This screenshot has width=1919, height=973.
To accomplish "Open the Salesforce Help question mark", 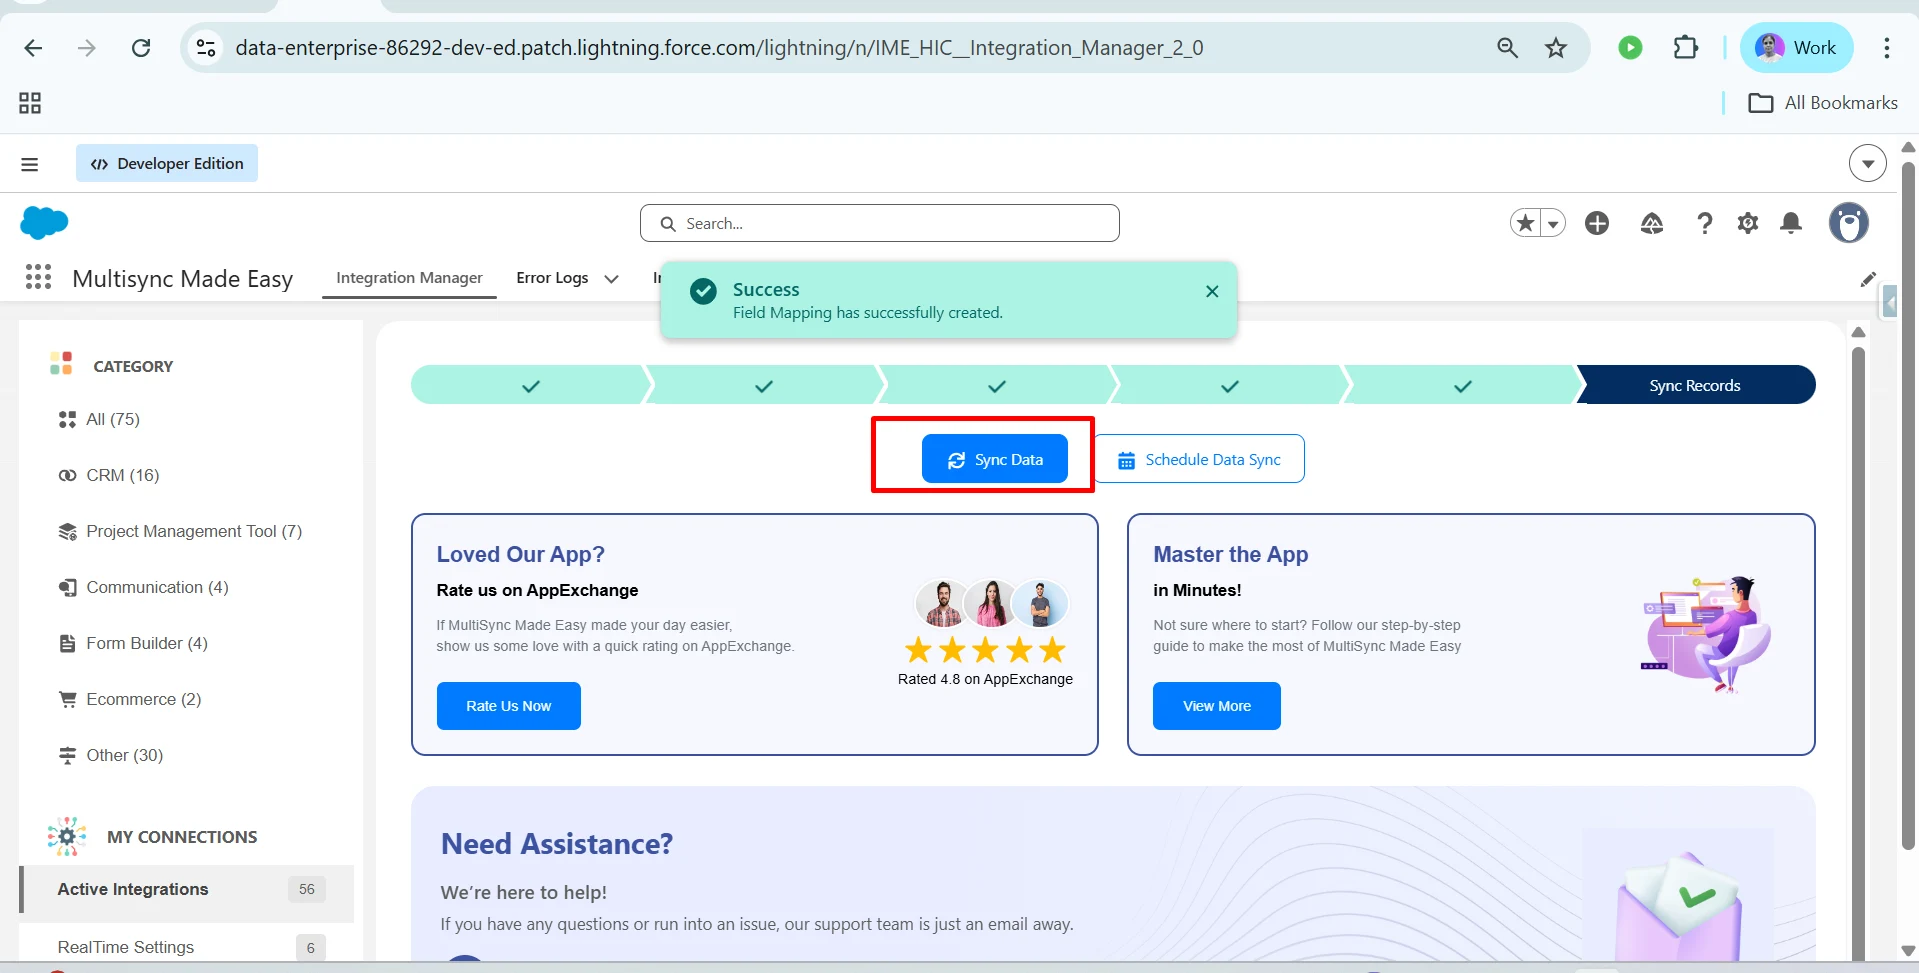I will tap(1705, 223).
